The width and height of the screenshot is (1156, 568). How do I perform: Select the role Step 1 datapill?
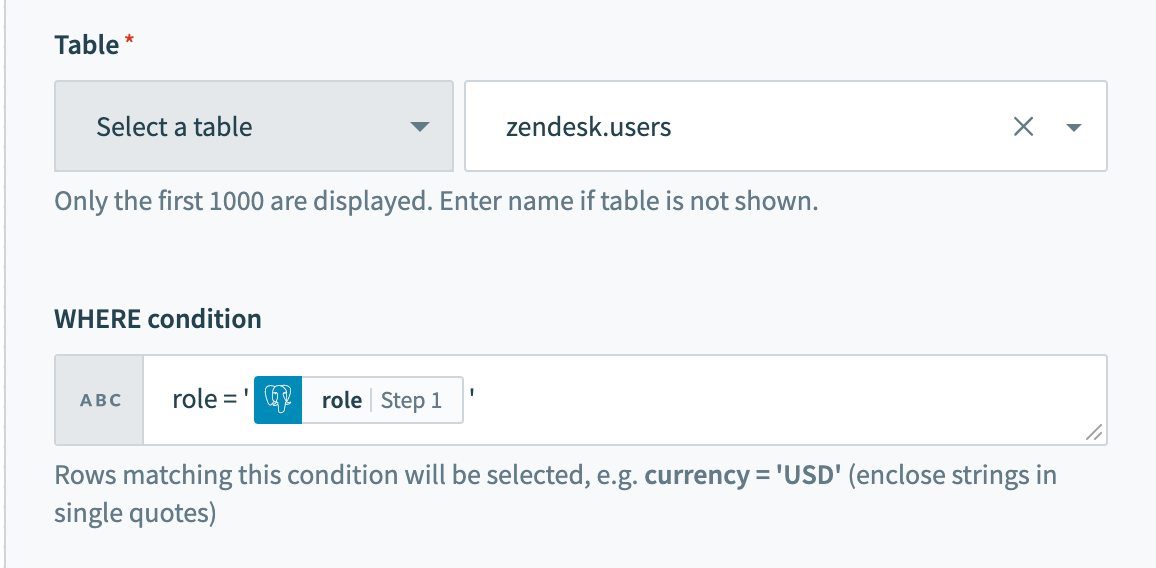(359, 400)
